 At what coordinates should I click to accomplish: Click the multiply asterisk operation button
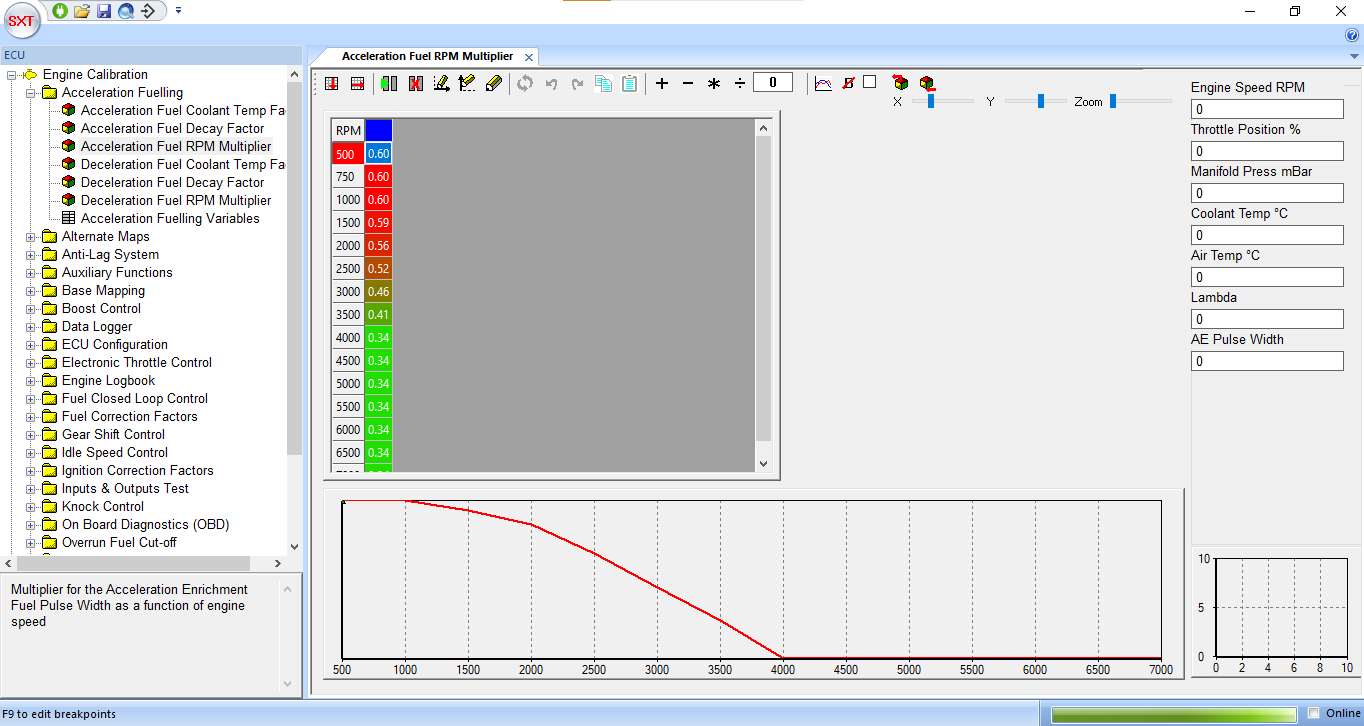point(714,84)
